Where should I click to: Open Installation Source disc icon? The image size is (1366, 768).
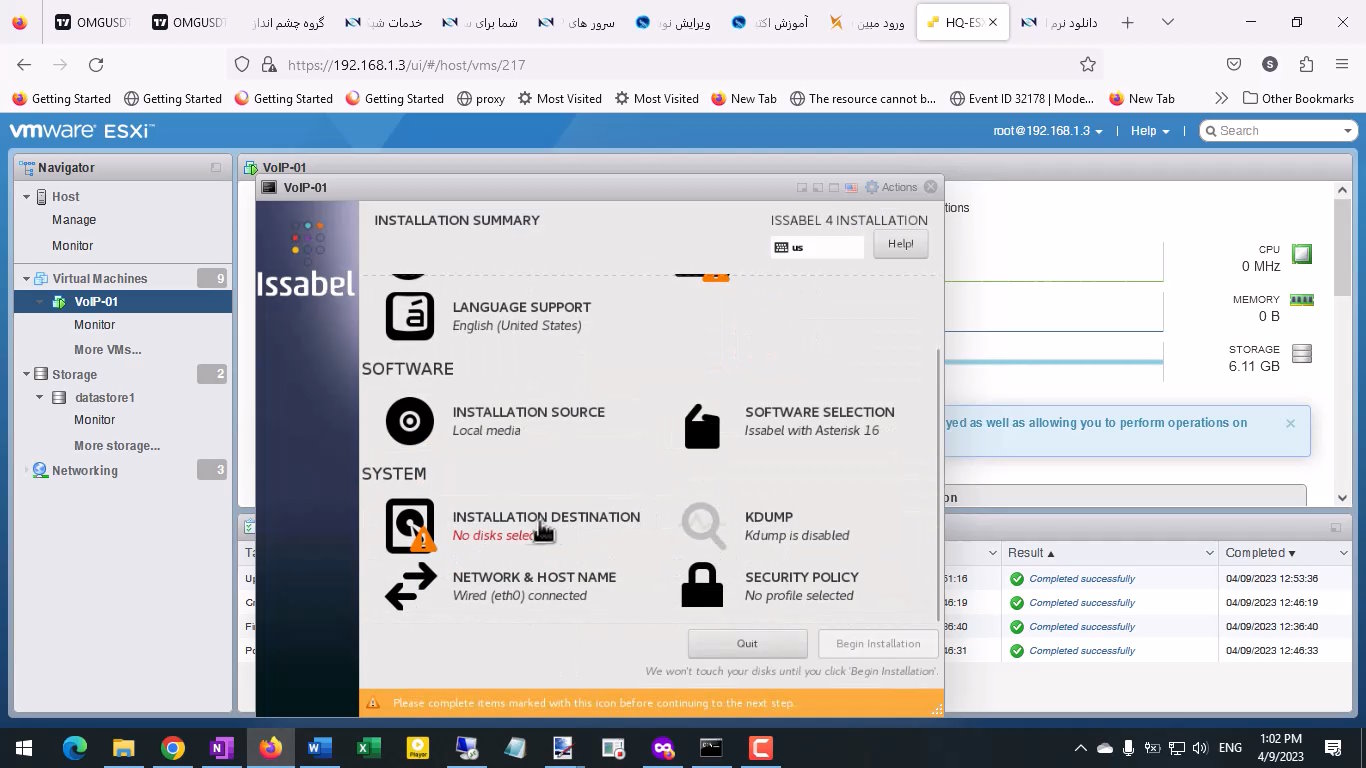tap(410, 421)
